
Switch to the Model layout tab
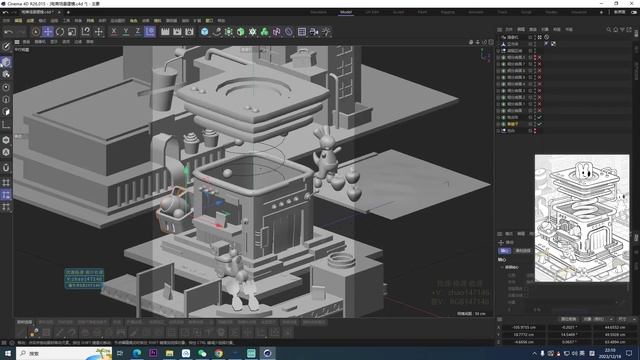click(x=346, y=12)
